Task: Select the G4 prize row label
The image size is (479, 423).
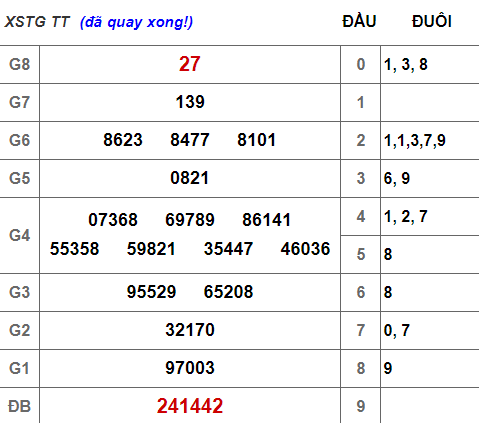Action: pyautogui.click(x=20, y=235)
